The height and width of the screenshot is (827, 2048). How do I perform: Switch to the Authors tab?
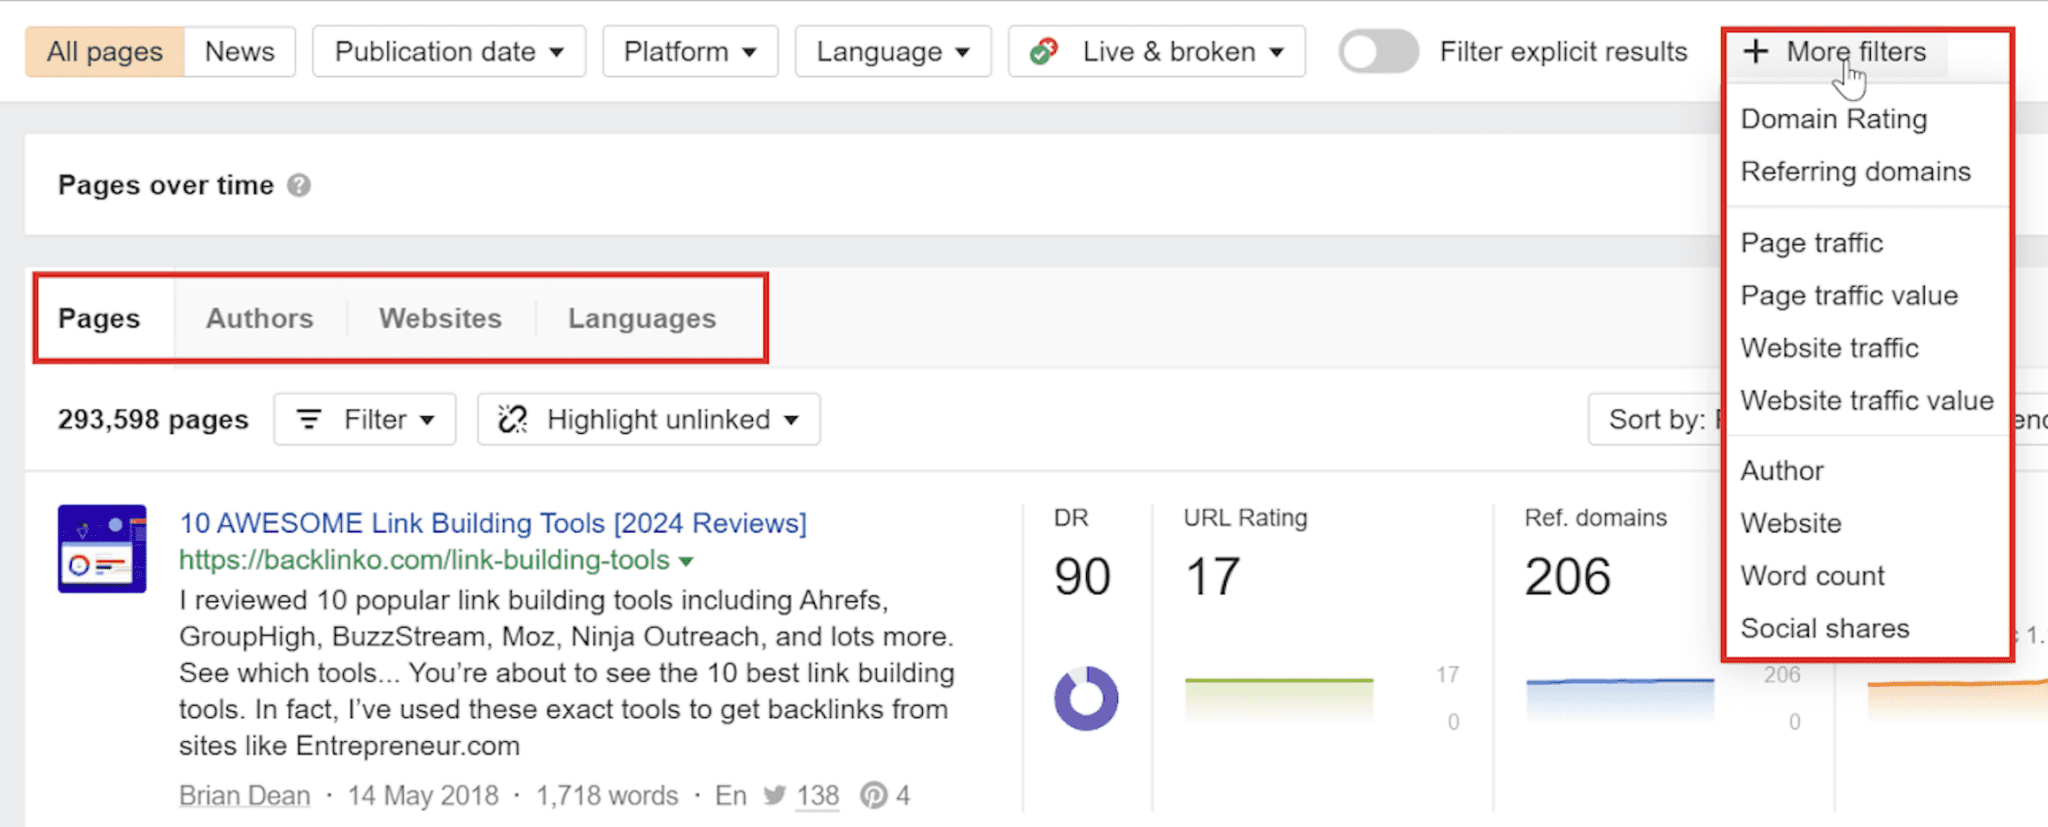pyautogui.click(x=260, y=318)
